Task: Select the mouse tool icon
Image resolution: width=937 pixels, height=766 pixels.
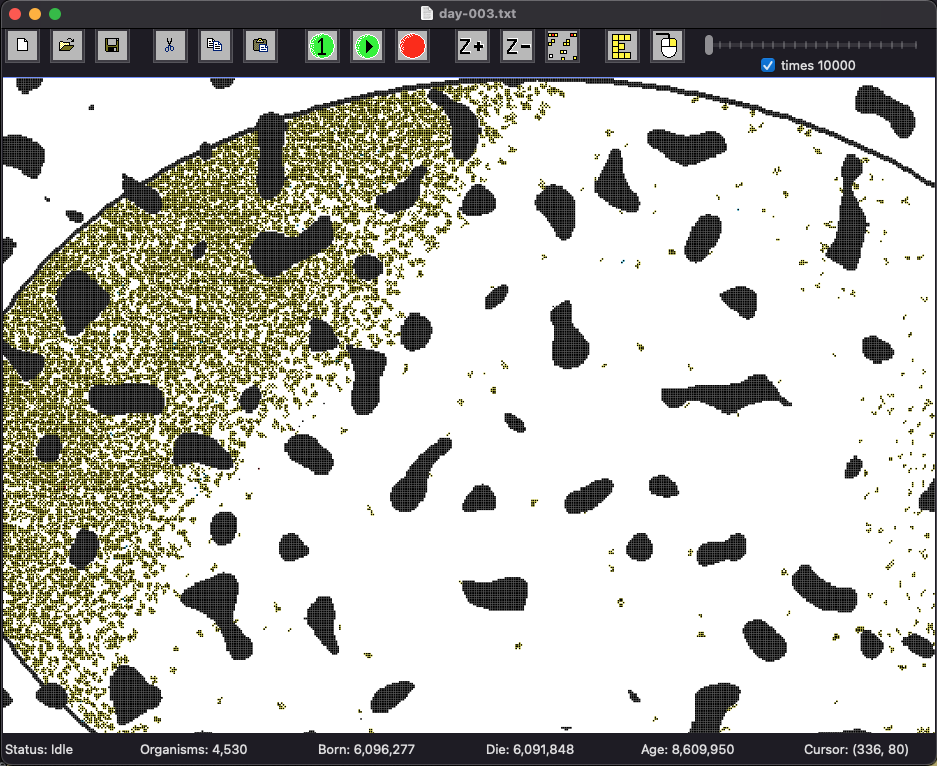Action: (667, 46)
